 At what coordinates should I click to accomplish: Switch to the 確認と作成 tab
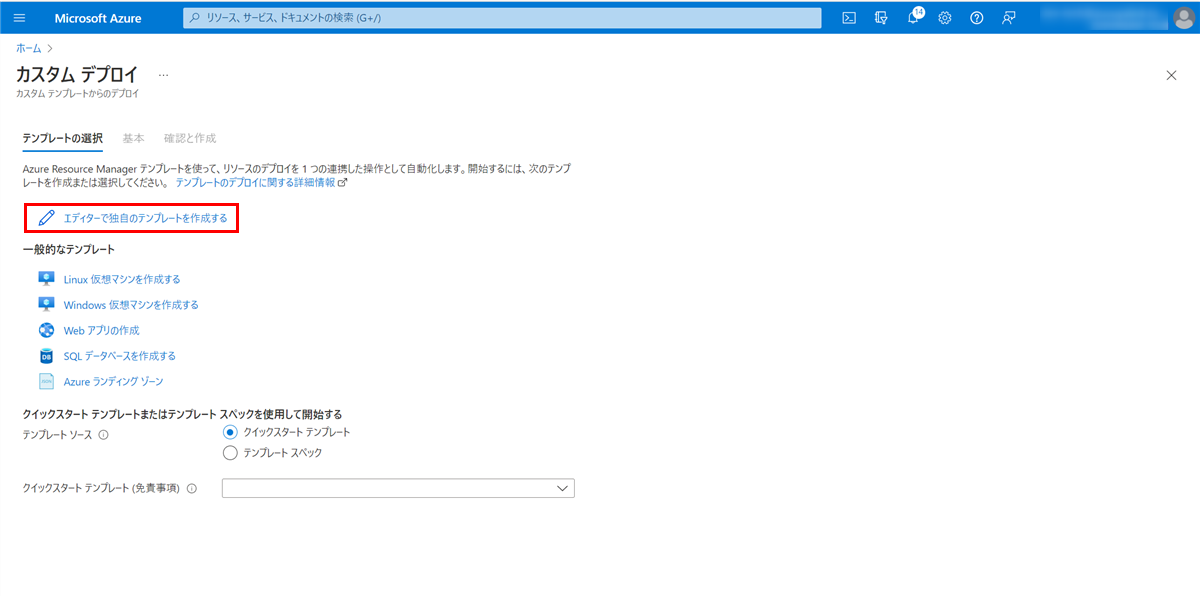pos(190,138)
